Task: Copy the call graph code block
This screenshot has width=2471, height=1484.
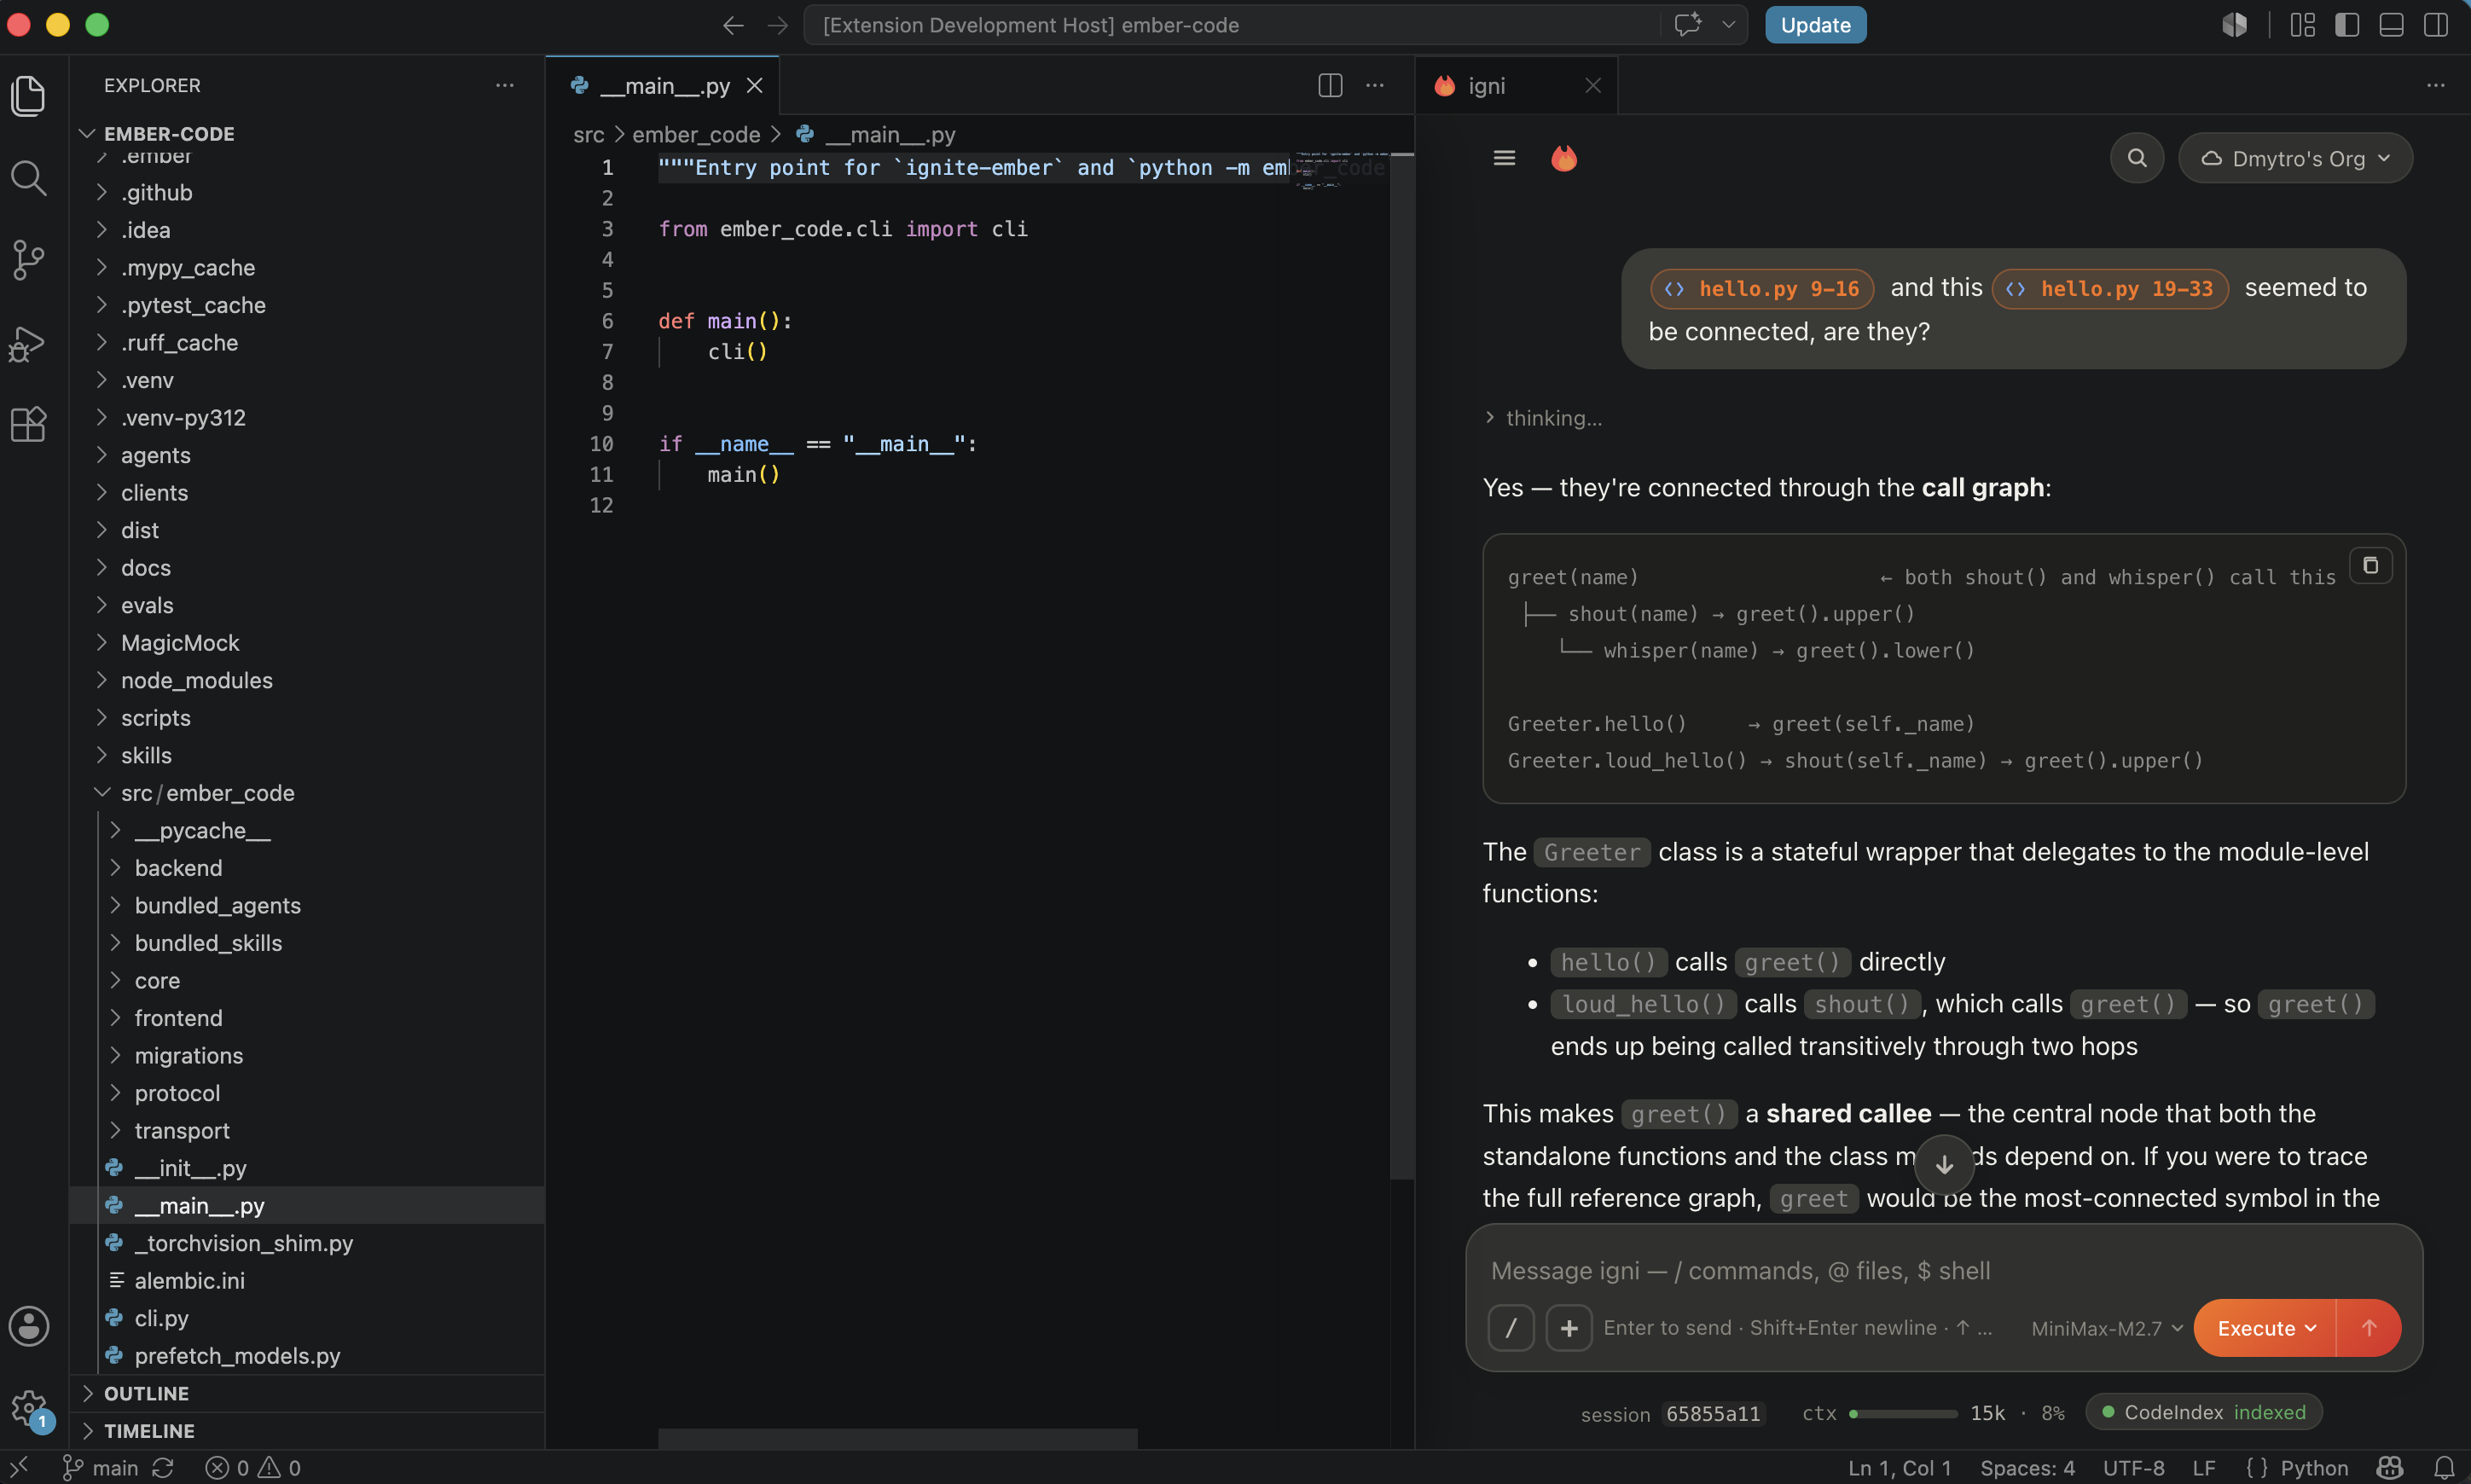Action: coord(2370,565)
